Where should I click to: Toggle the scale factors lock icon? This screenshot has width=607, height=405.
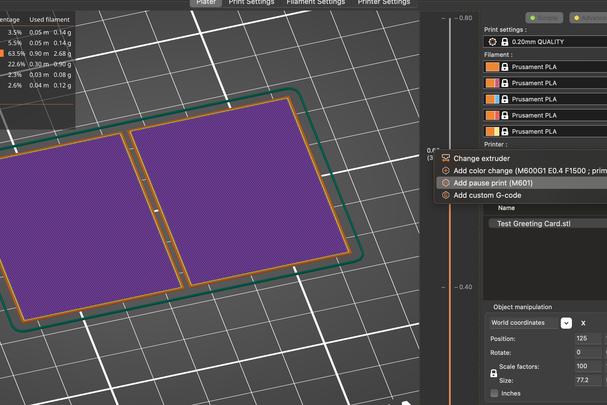point(494,373)
